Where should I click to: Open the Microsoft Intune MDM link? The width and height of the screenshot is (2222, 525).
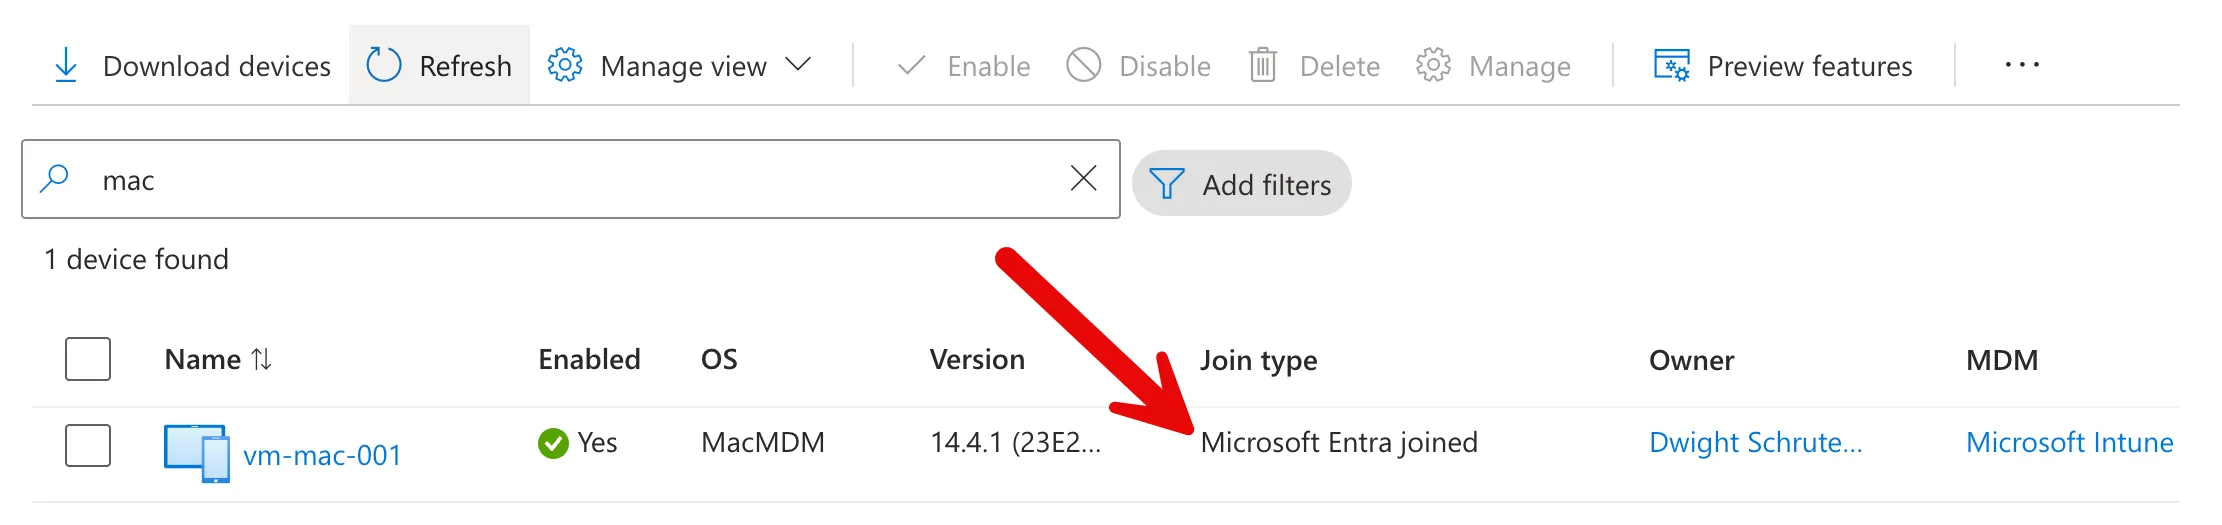tap(2070, 442)
